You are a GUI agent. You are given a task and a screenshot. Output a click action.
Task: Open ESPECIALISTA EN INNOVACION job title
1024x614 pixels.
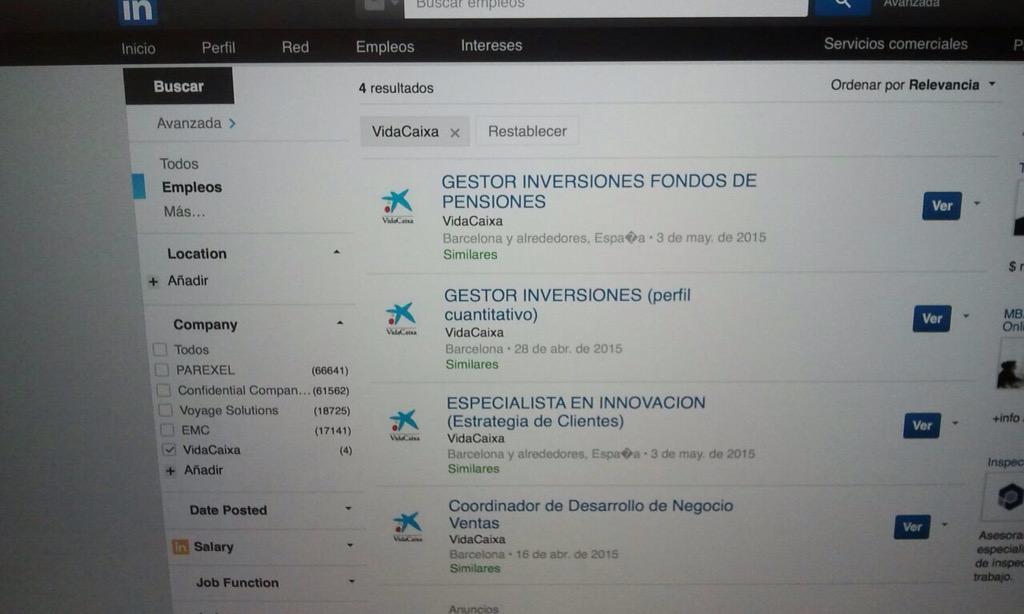point(576,412)
